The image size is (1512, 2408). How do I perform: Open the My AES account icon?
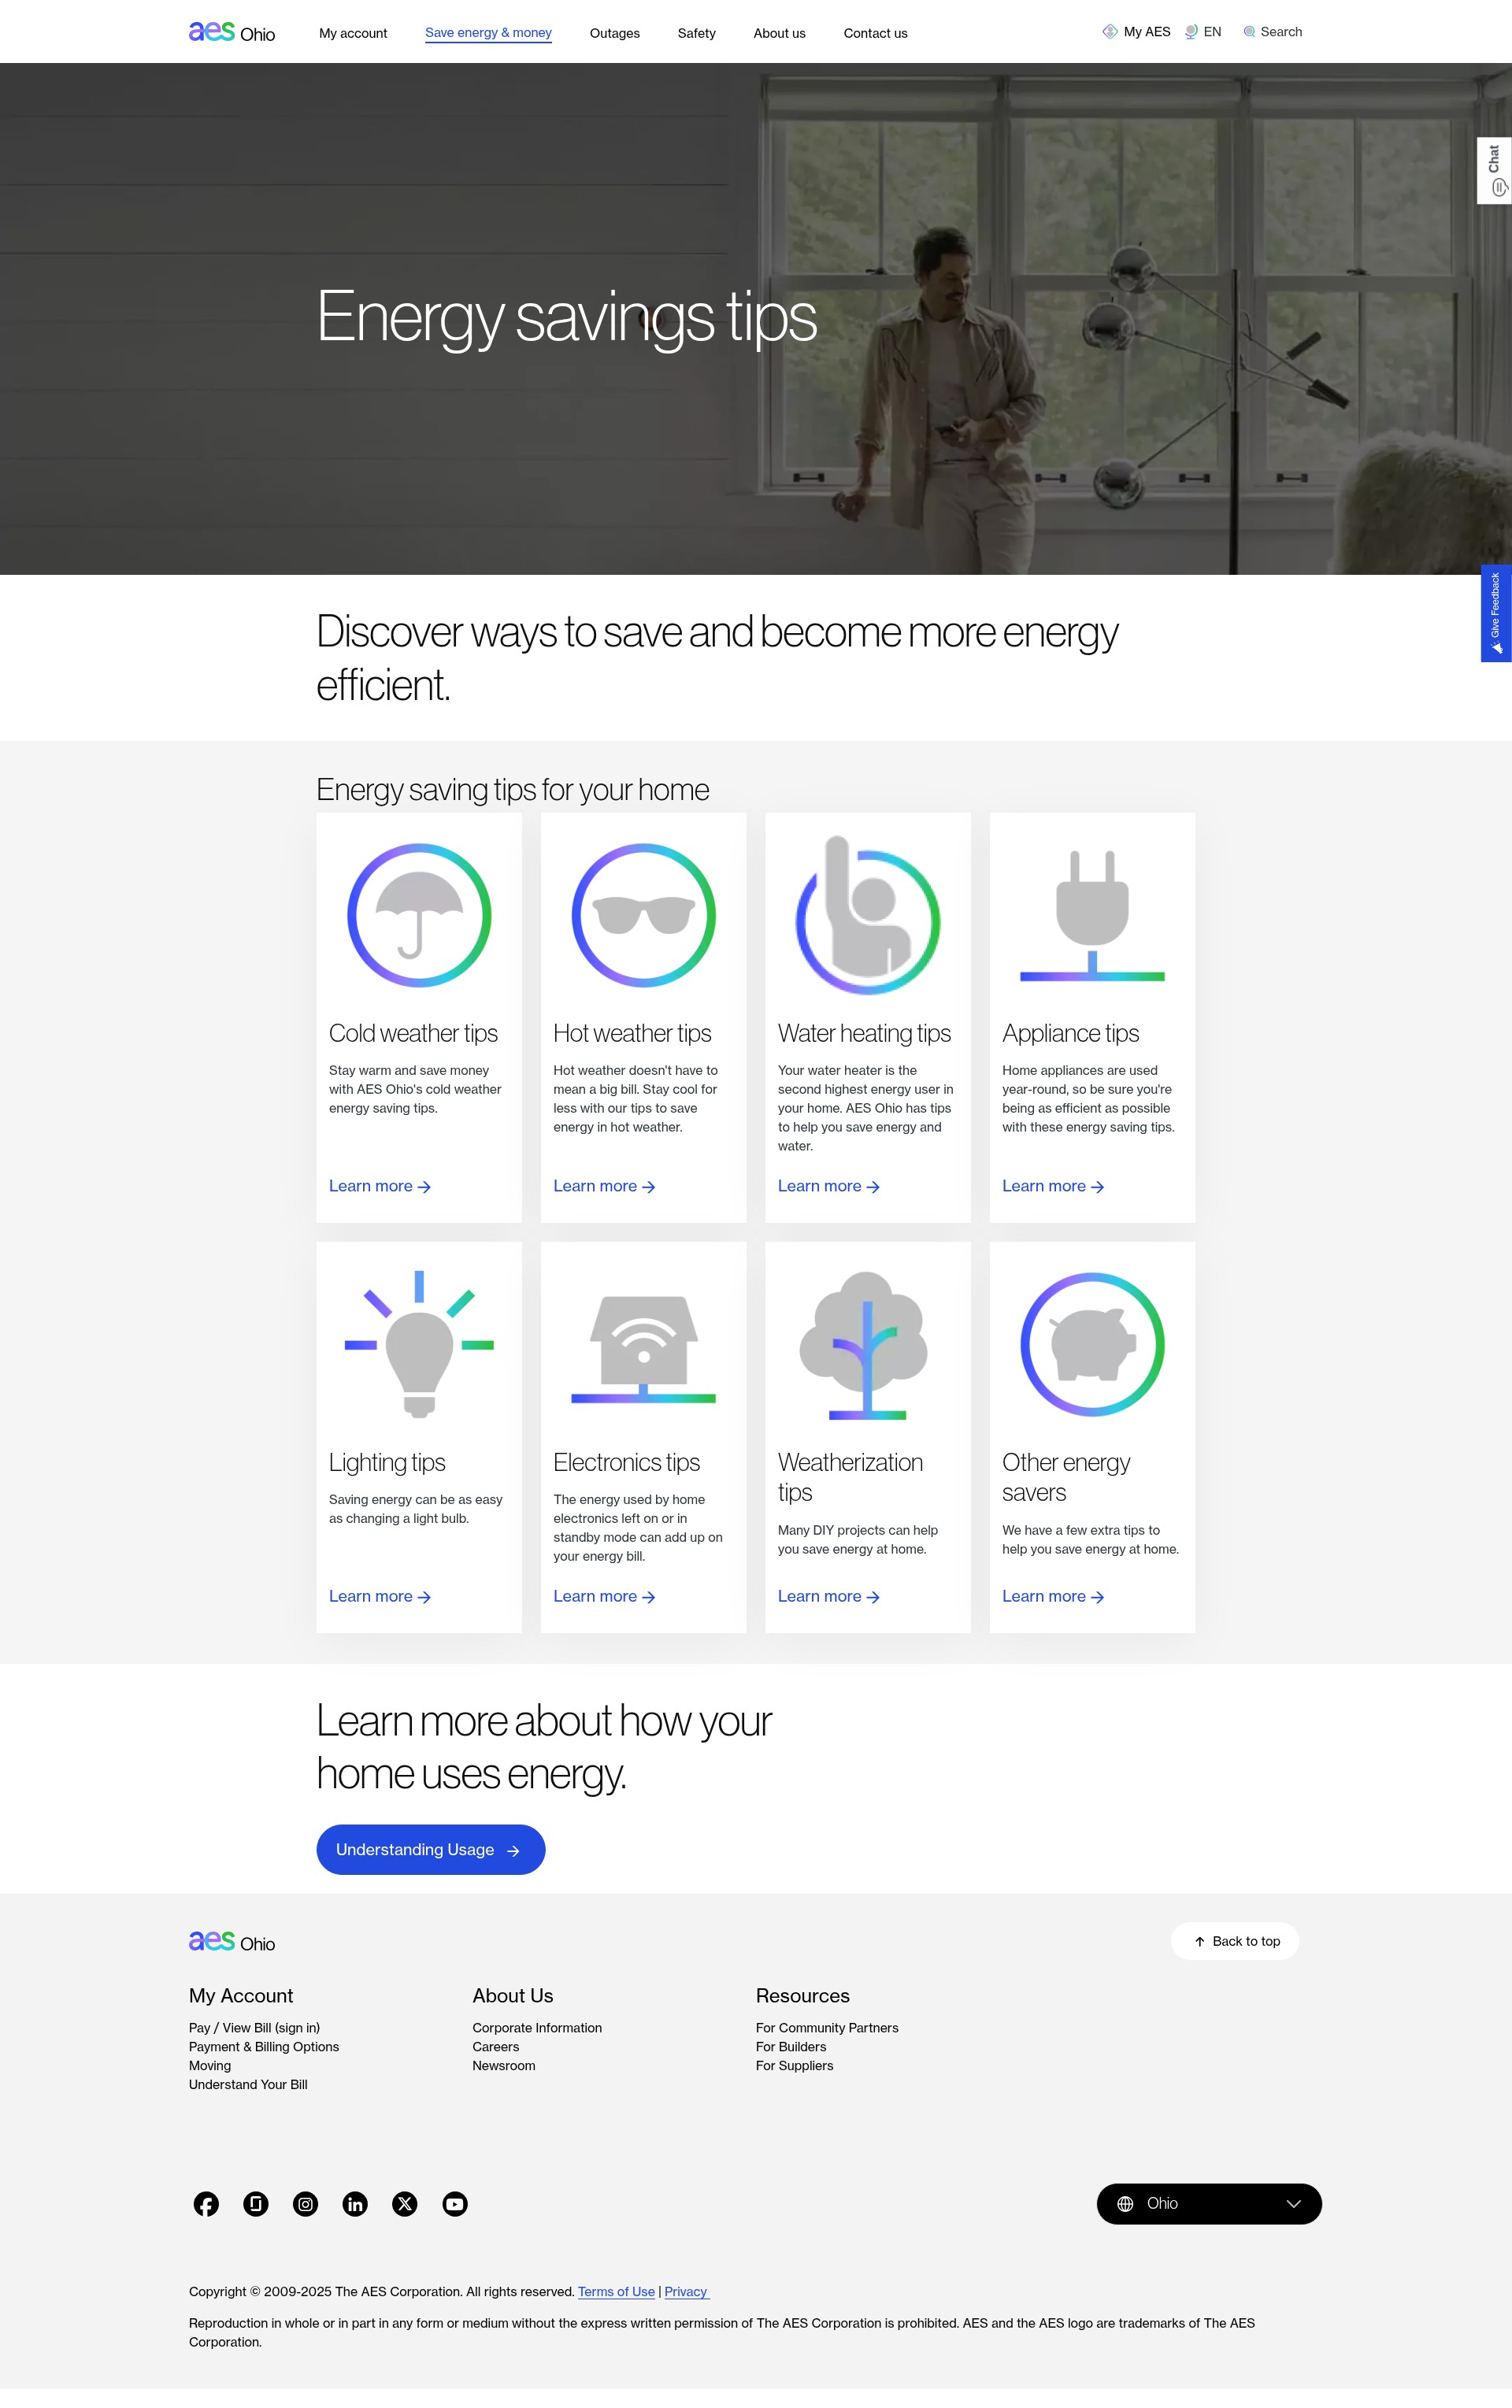coord(1110,32)
